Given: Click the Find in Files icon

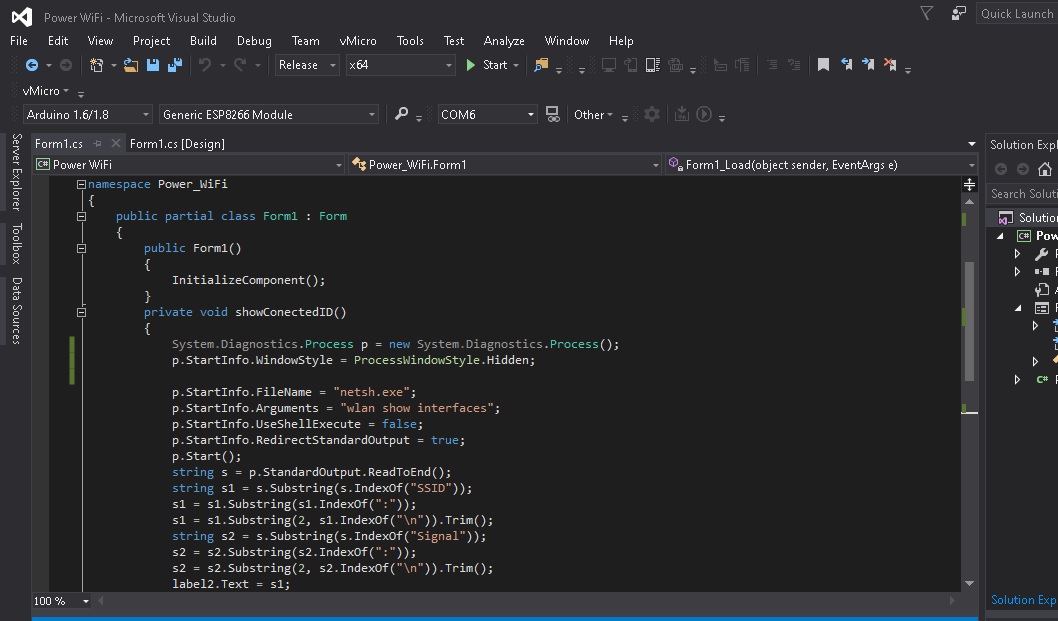Looking at the screenshot, I should click(x=541, y=65).
